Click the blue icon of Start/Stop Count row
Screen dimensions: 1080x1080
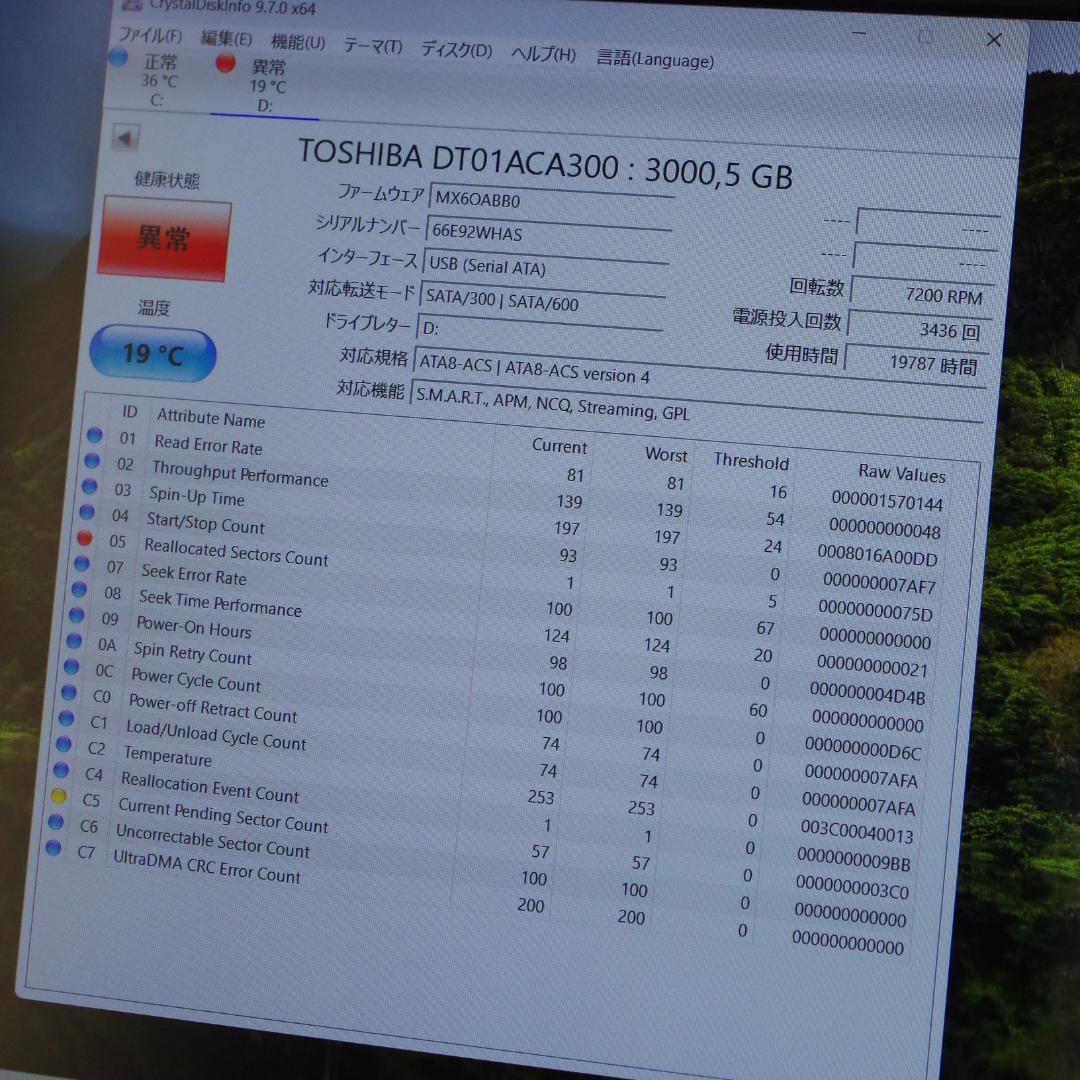[87, 512]
